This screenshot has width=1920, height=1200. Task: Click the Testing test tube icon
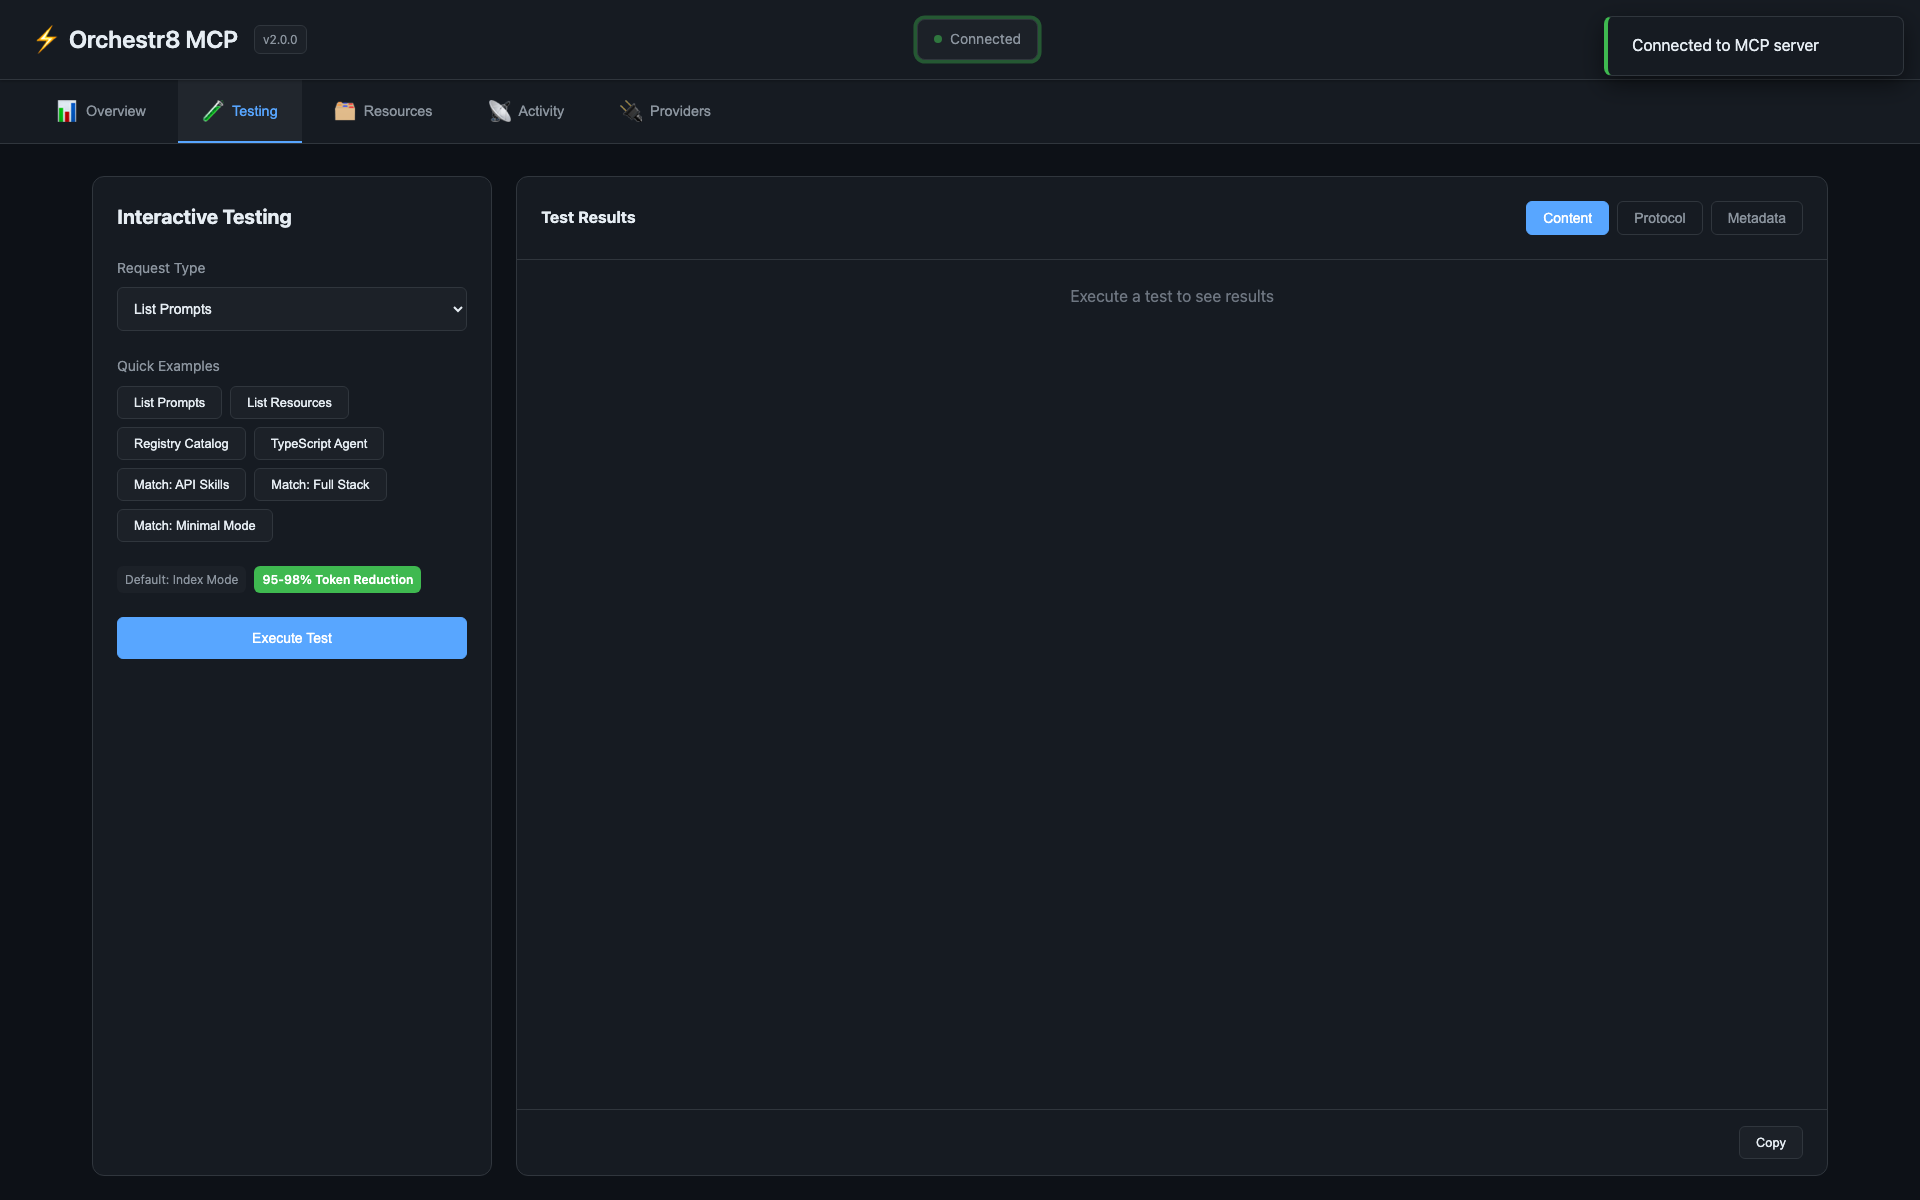click(x=213, y=111)
